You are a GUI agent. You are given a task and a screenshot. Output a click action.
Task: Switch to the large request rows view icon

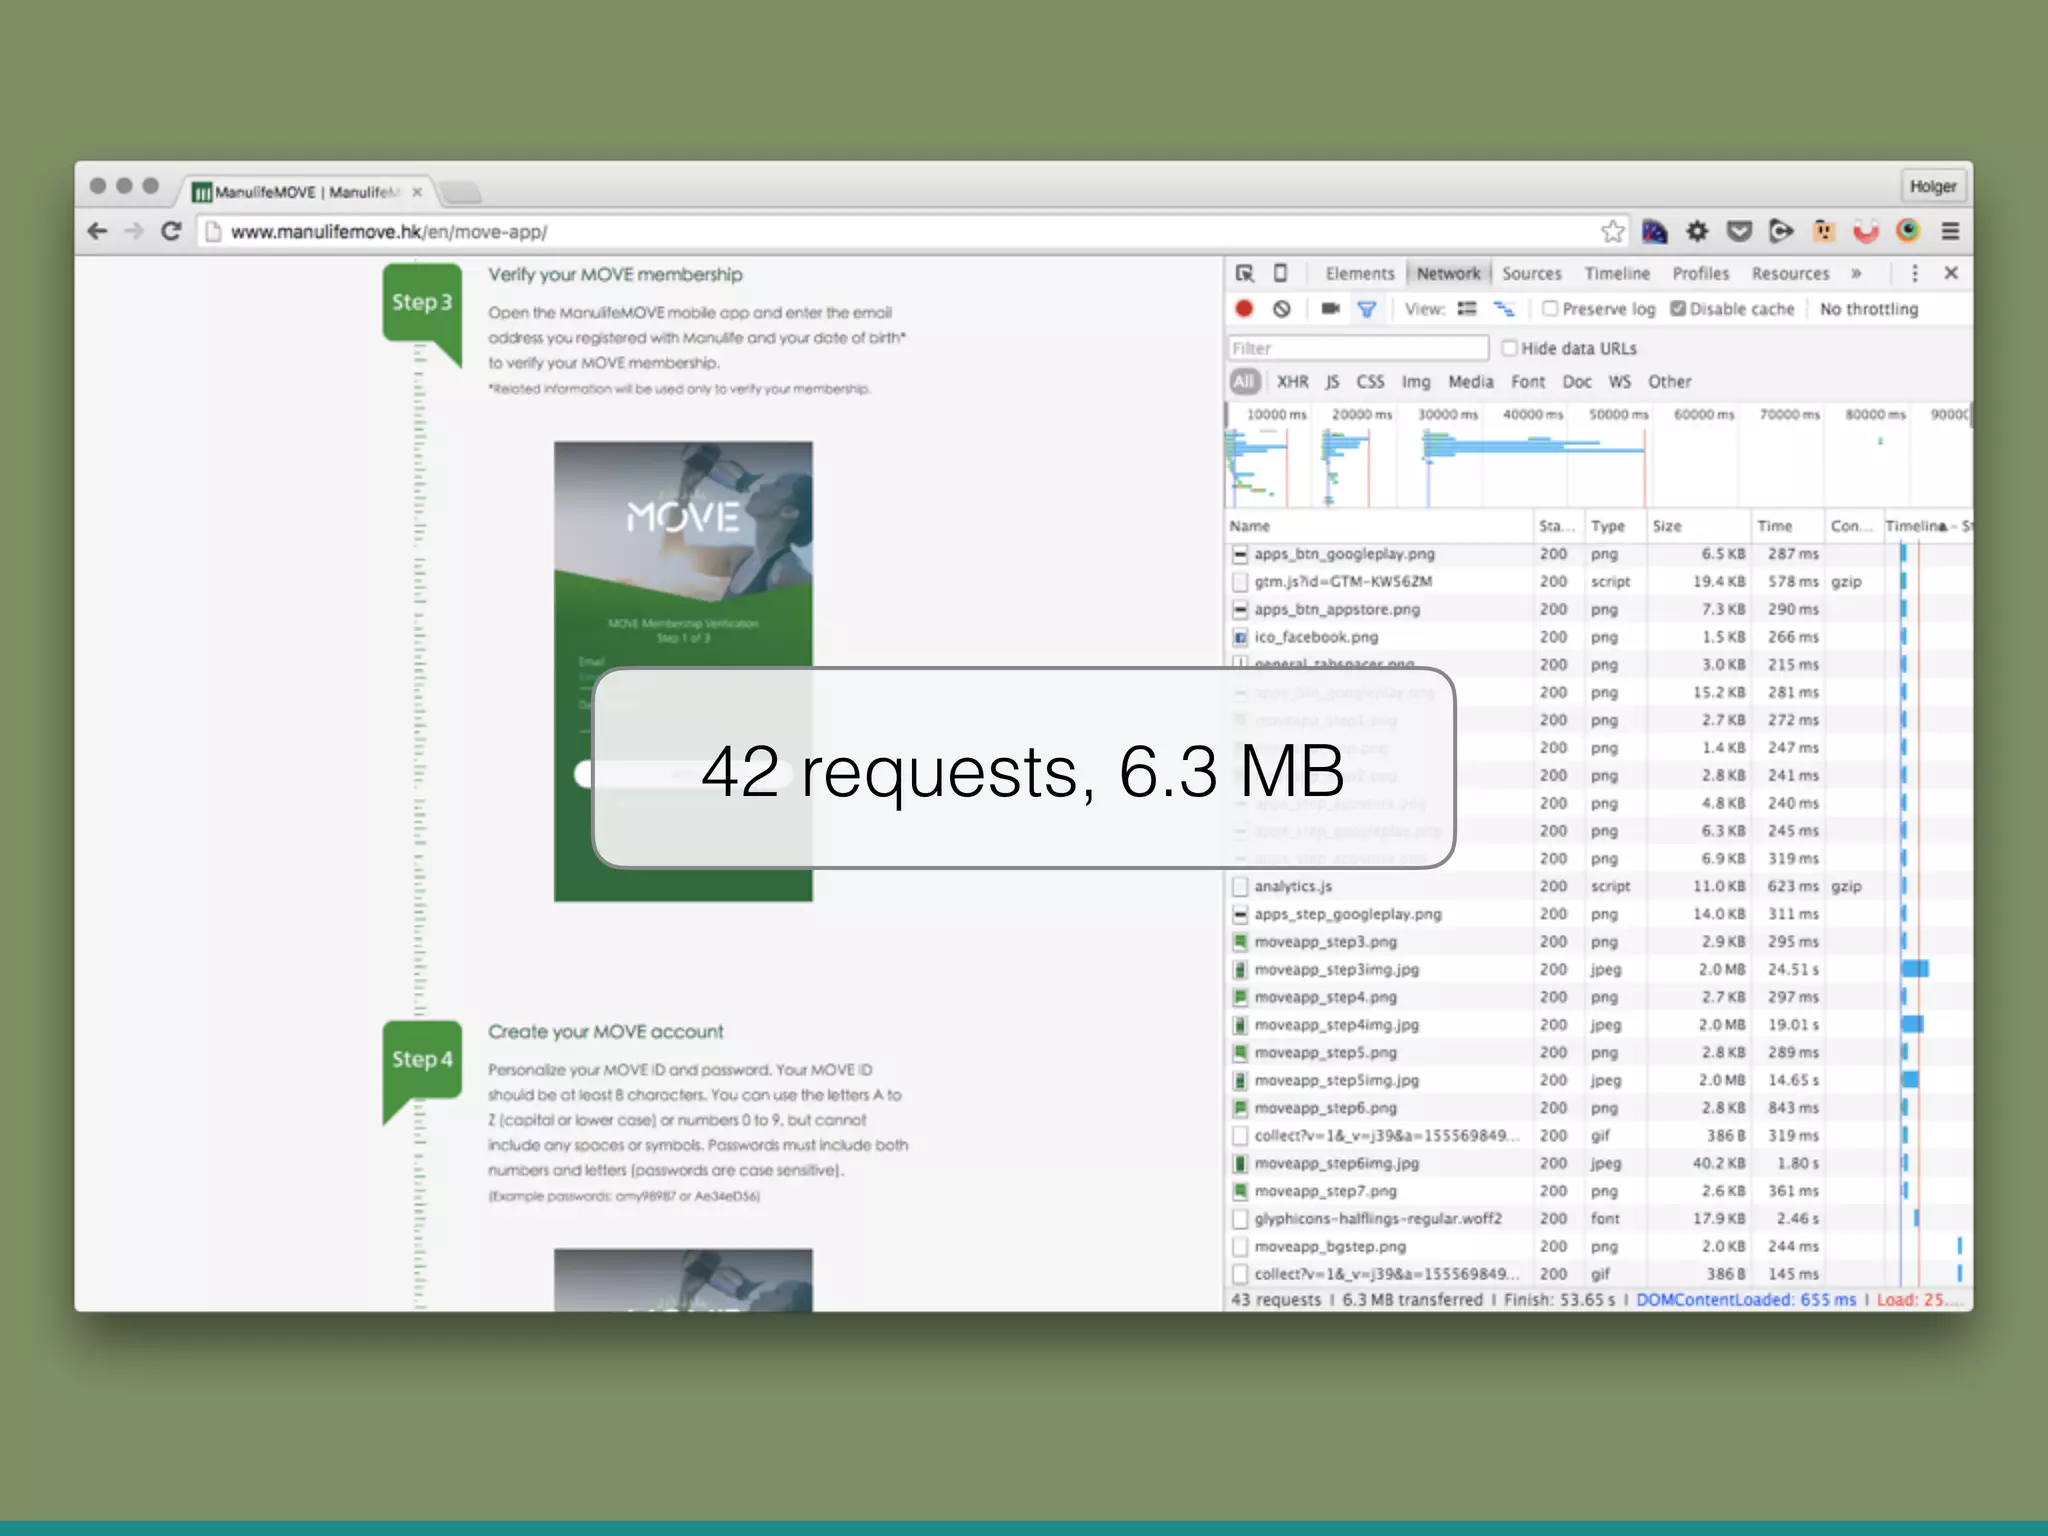[1467, 309]
